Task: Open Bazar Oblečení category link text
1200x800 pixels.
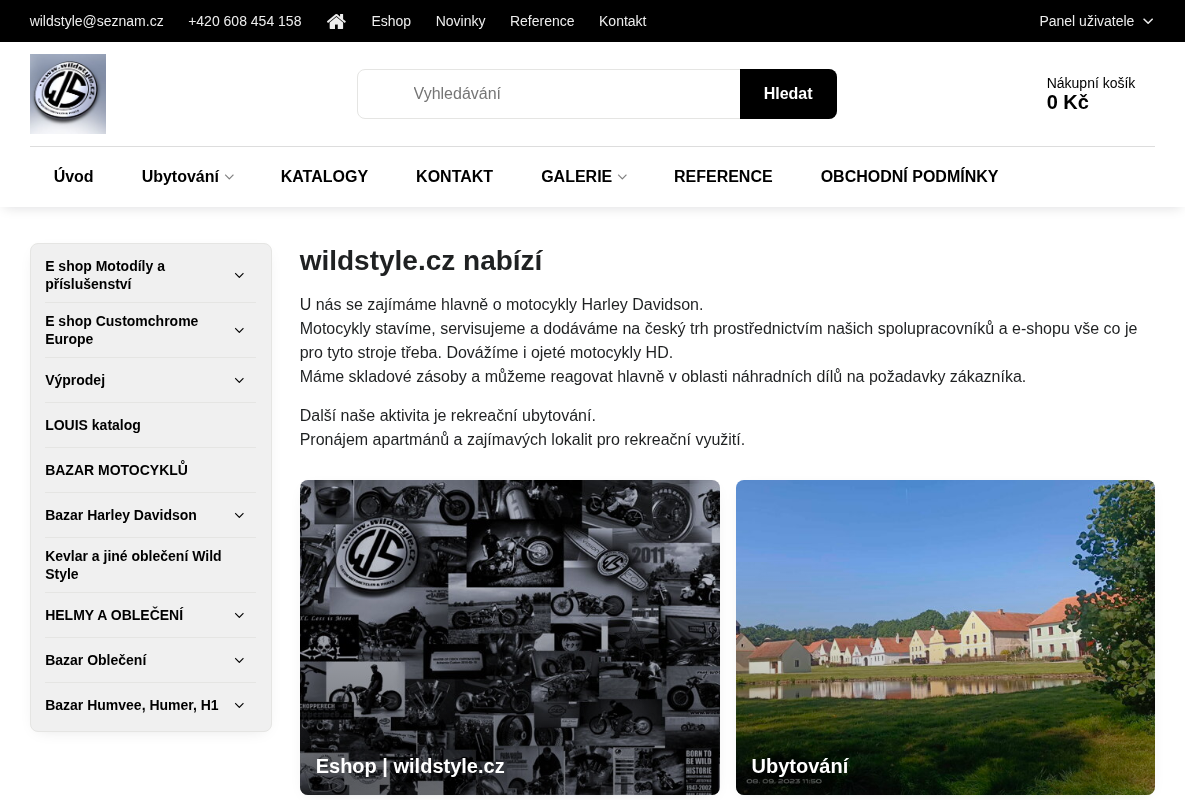Action: coord(96,660)
